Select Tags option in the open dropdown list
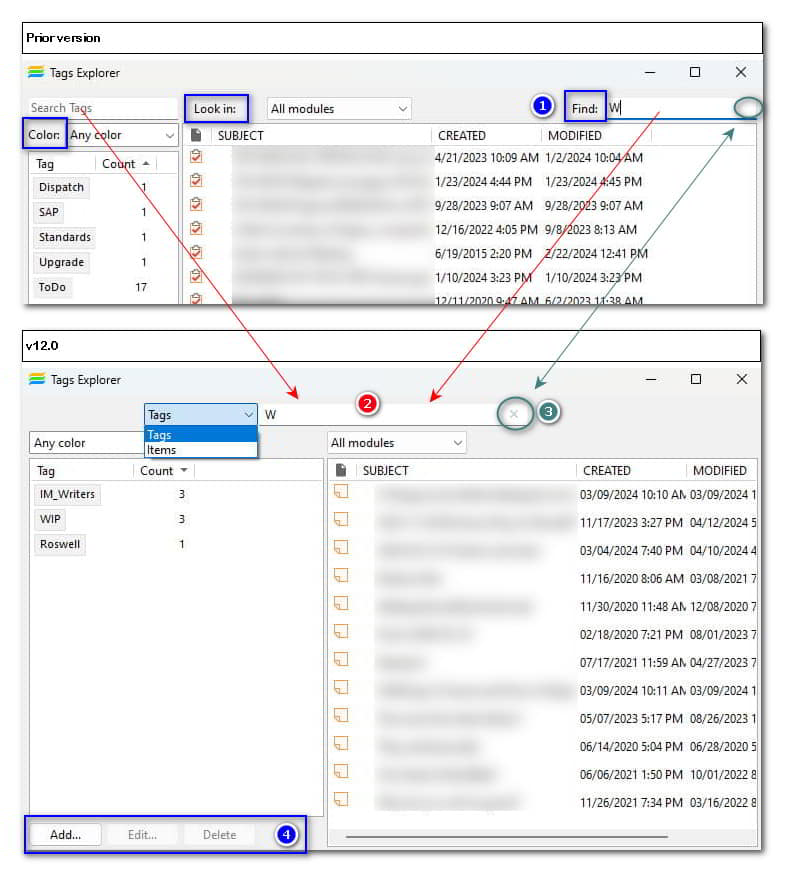 click(x=200, y=434)
